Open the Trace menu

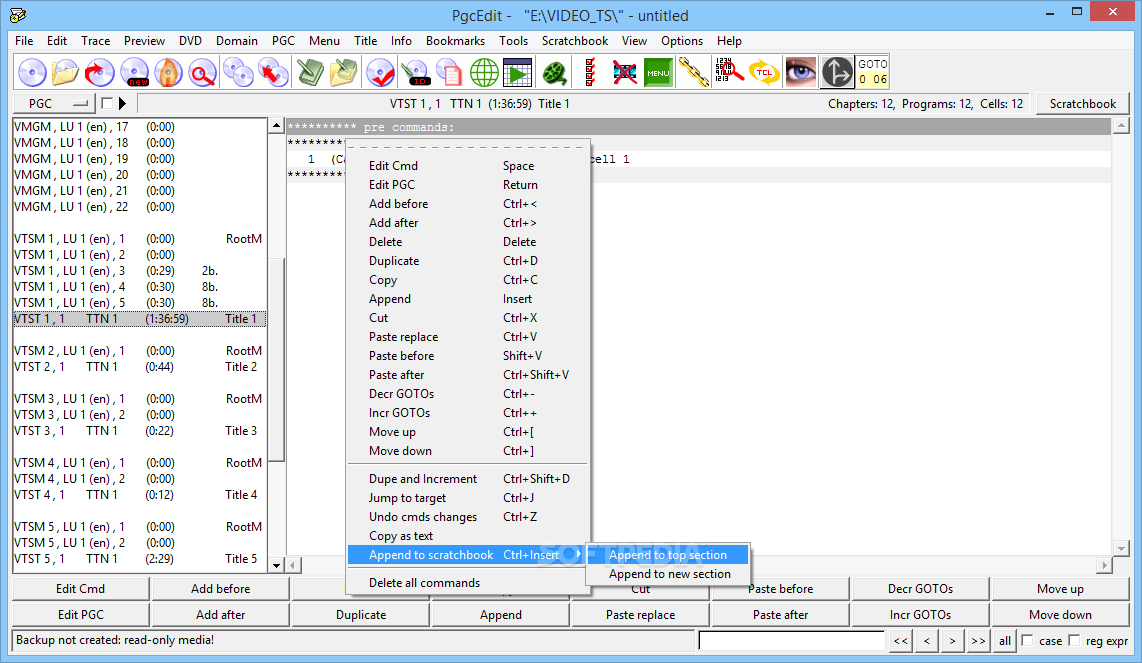pyautogui.click(x=95, y=41)
